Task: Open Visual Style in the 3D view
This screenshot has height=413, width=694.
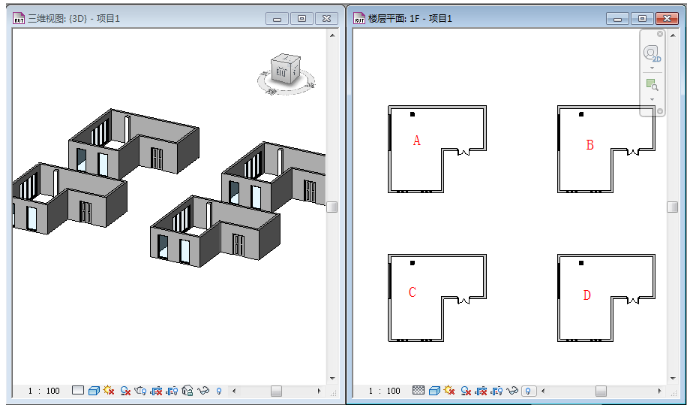Action: [93, 390]
